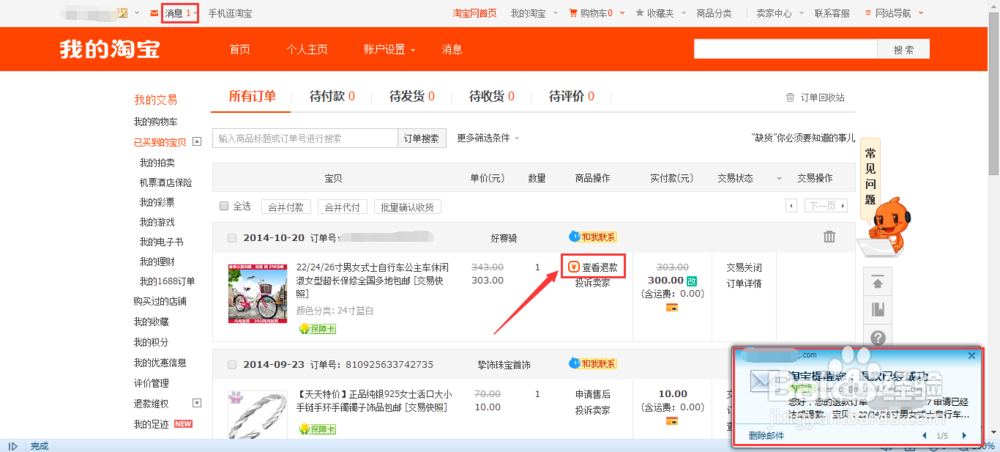Switch to 所有订单 tab

click(x=252, y=96)
